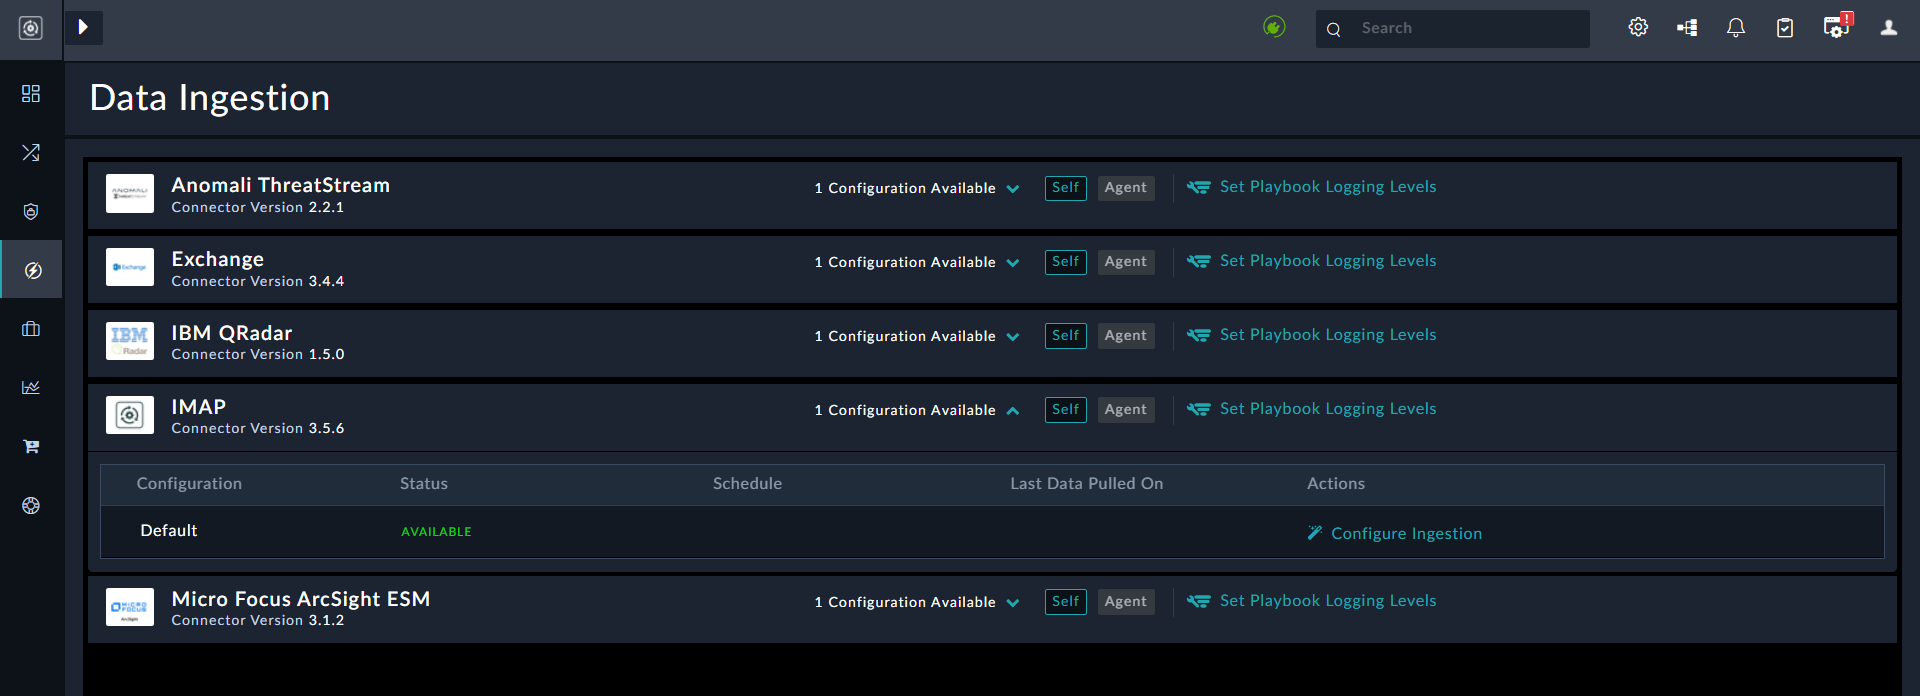The width and height of the screenshot is (1920, 696).
Task: Set Playbook Logging Levels for IBM QRadar
Action: coord(1311,335)
